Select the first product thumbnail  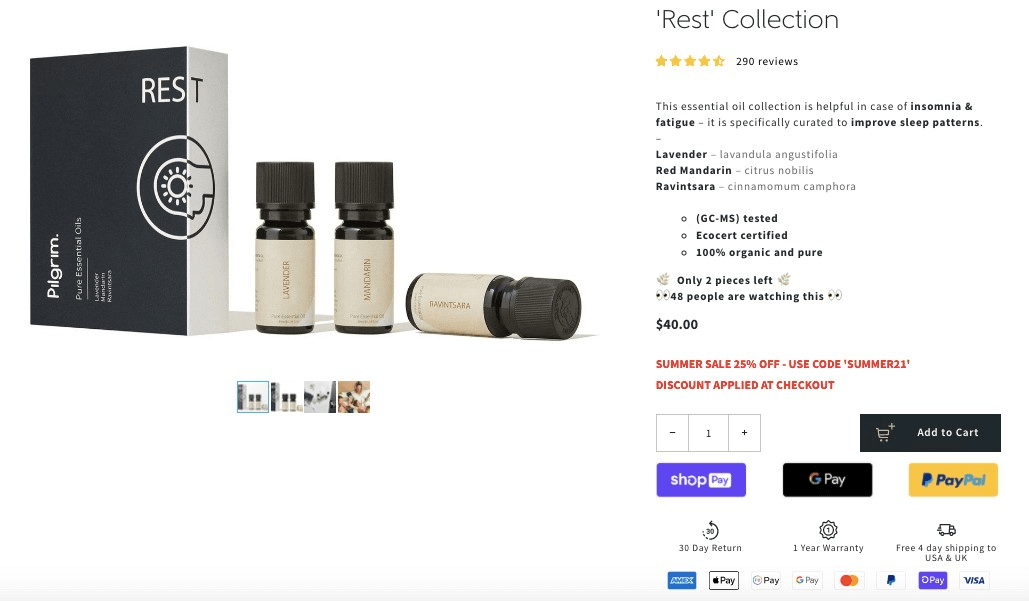point(253,397)
